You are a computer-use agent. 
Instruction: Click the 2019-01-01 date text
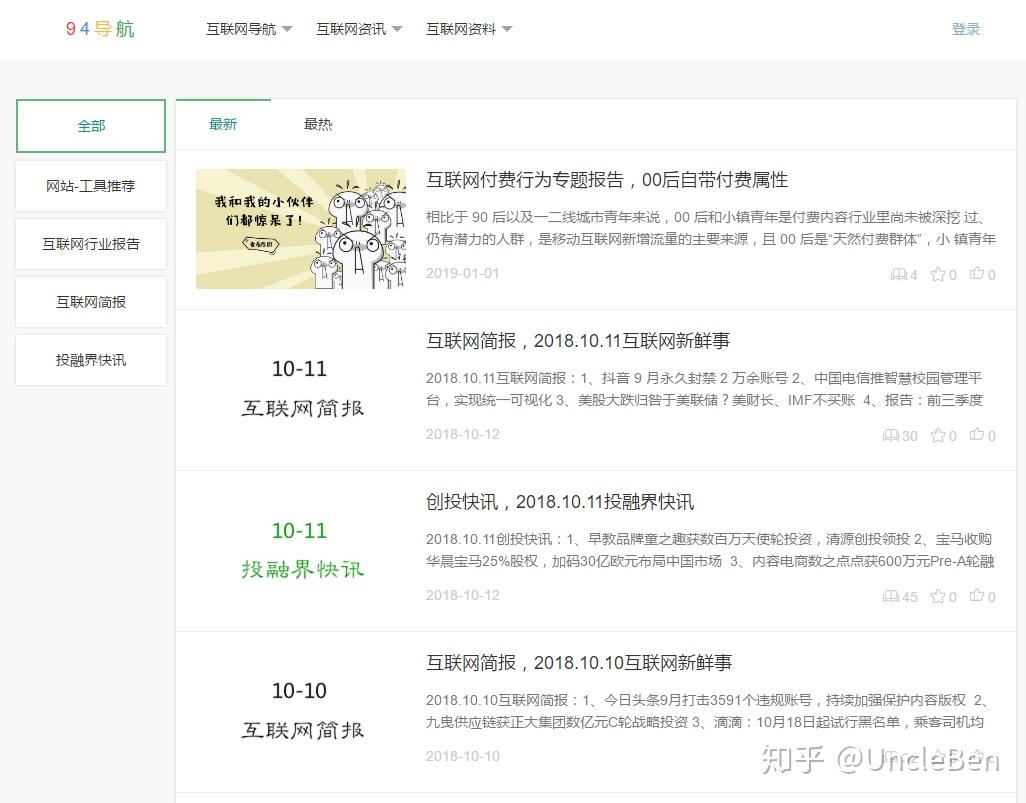pos(463,273)
